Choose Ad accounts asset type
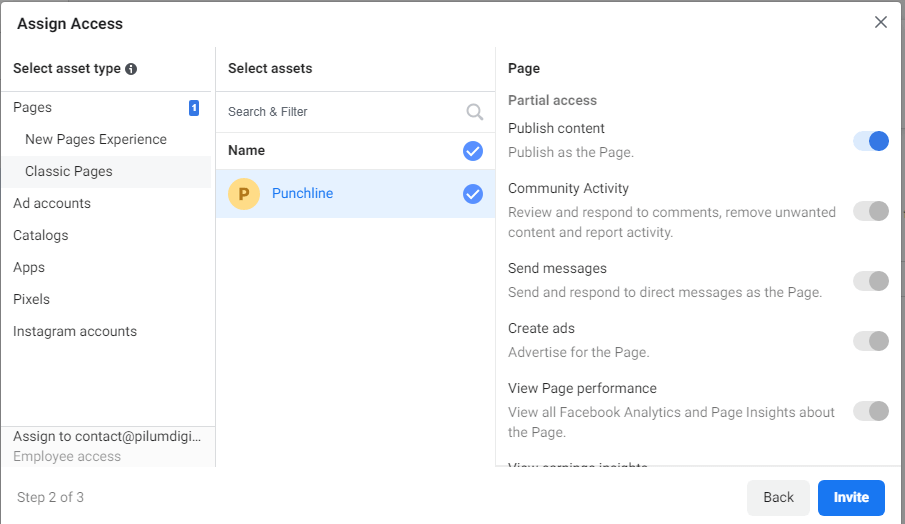905x524 pixels. point(52,204)
